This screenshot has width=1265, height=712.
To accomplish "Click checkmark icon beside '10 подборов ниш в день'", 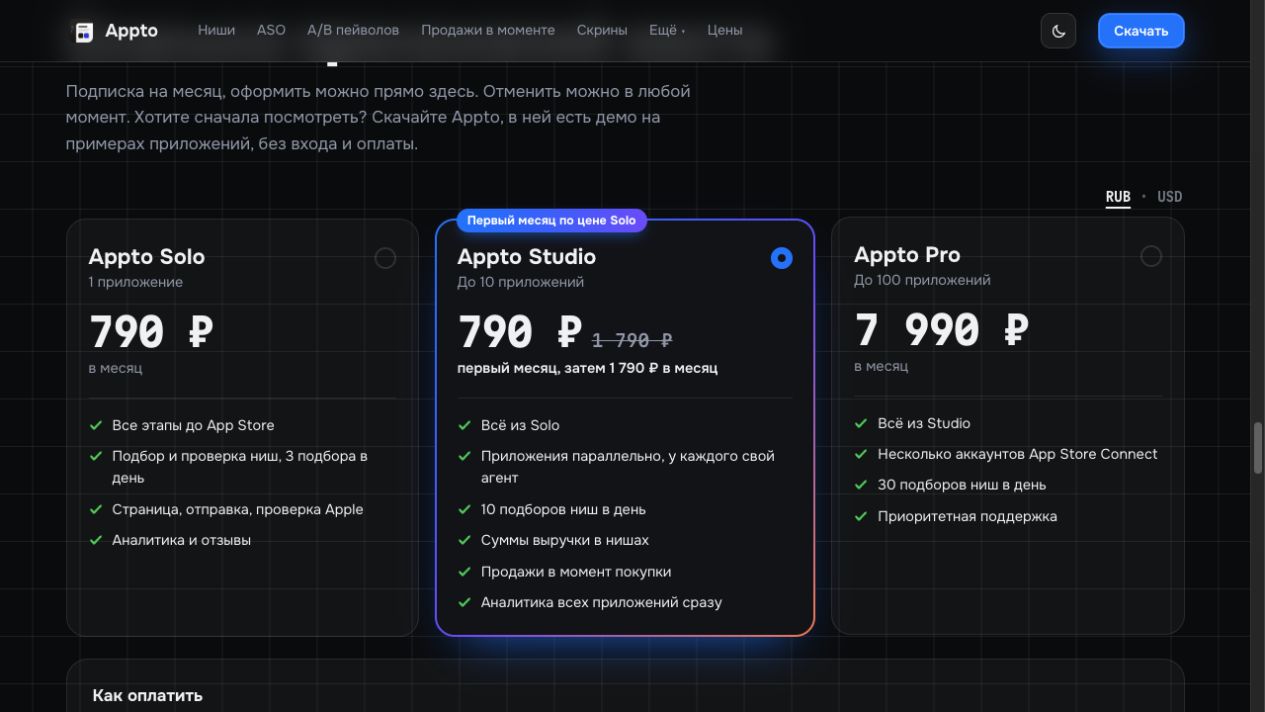I will click(464, 509).
